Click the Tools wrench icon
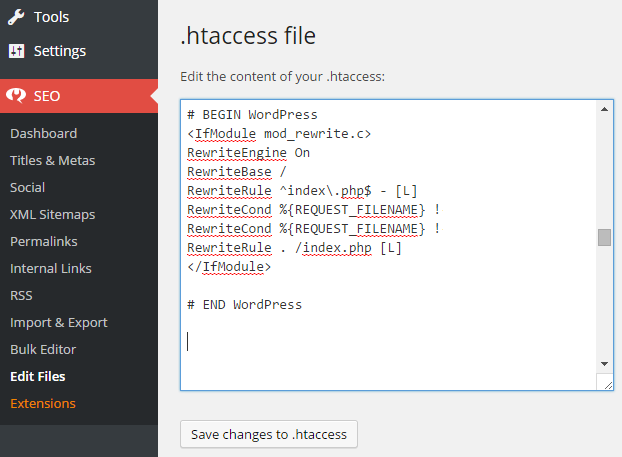This screenshot has width=622, height=457. [x=16, y=17]
